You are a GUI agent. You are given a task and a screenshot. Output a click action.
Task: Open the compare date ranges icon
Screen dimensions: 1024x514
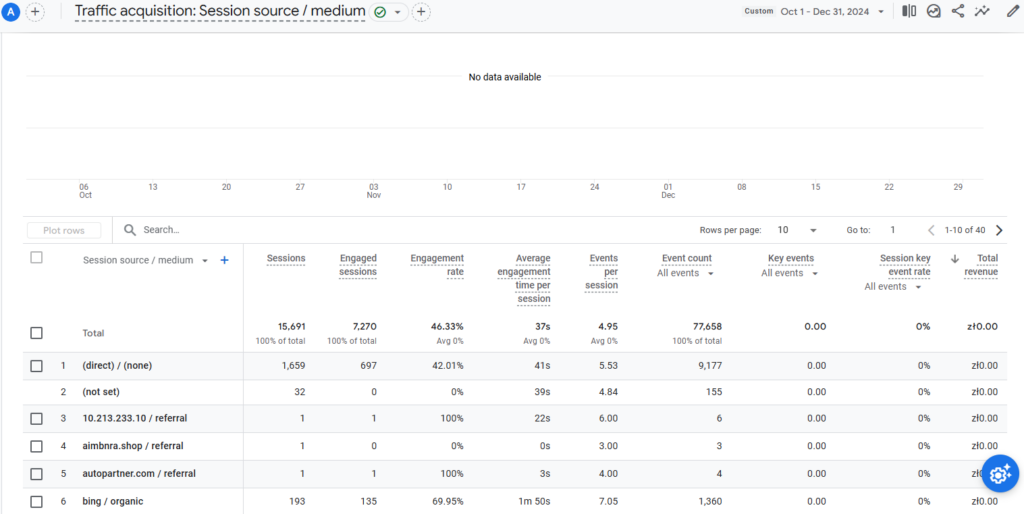(908, 12)
